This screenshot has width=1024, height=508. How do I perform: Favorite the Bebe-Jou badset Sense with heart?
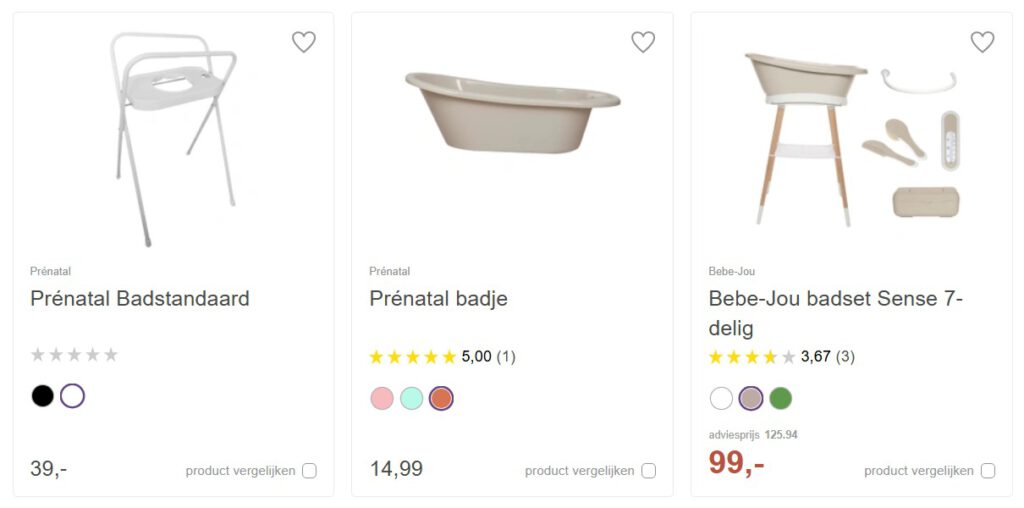tap(982, 42)
